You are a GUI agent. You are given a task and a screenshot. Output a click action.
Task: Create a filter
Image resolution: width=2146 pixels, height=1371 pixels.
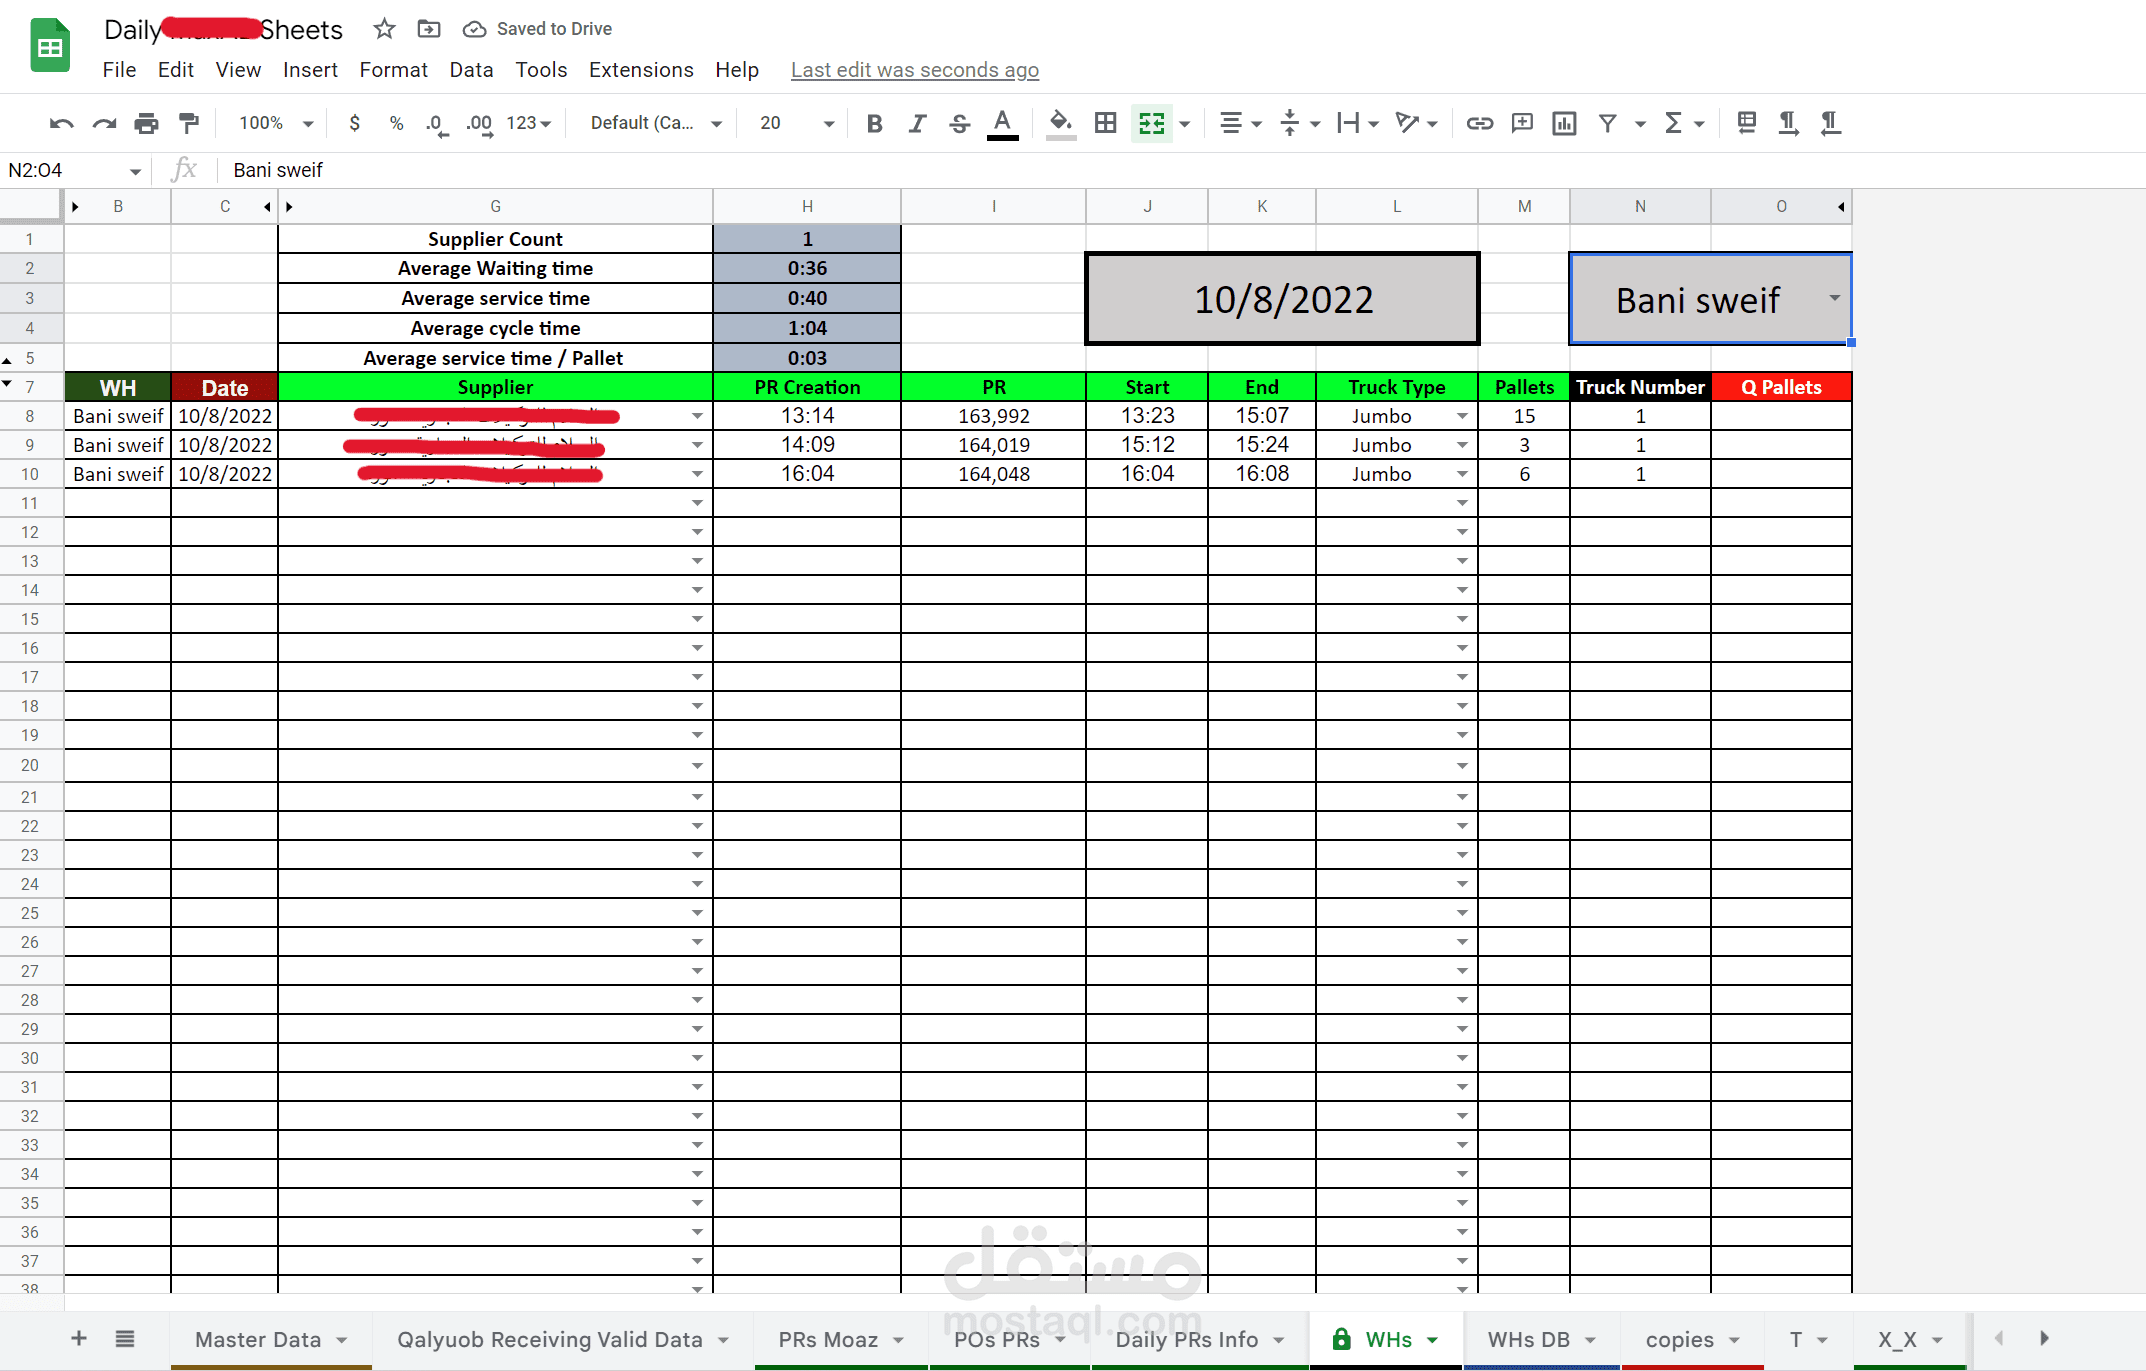(x=1605, y=123)
